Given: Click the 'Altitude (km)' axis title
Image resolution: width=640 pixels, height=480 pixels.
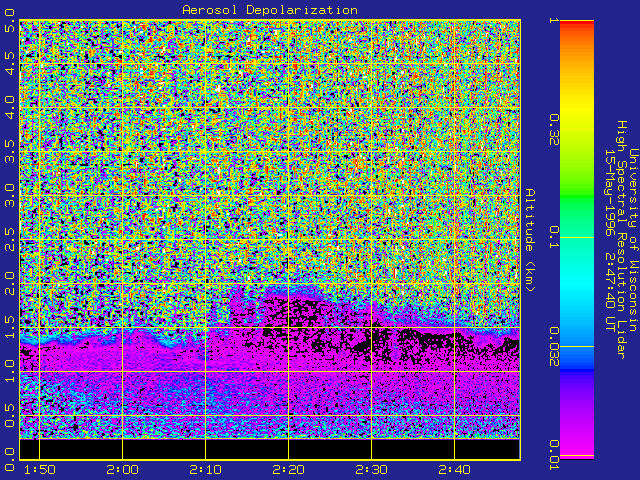Looking at the screenshot, I should click(529, 240).
